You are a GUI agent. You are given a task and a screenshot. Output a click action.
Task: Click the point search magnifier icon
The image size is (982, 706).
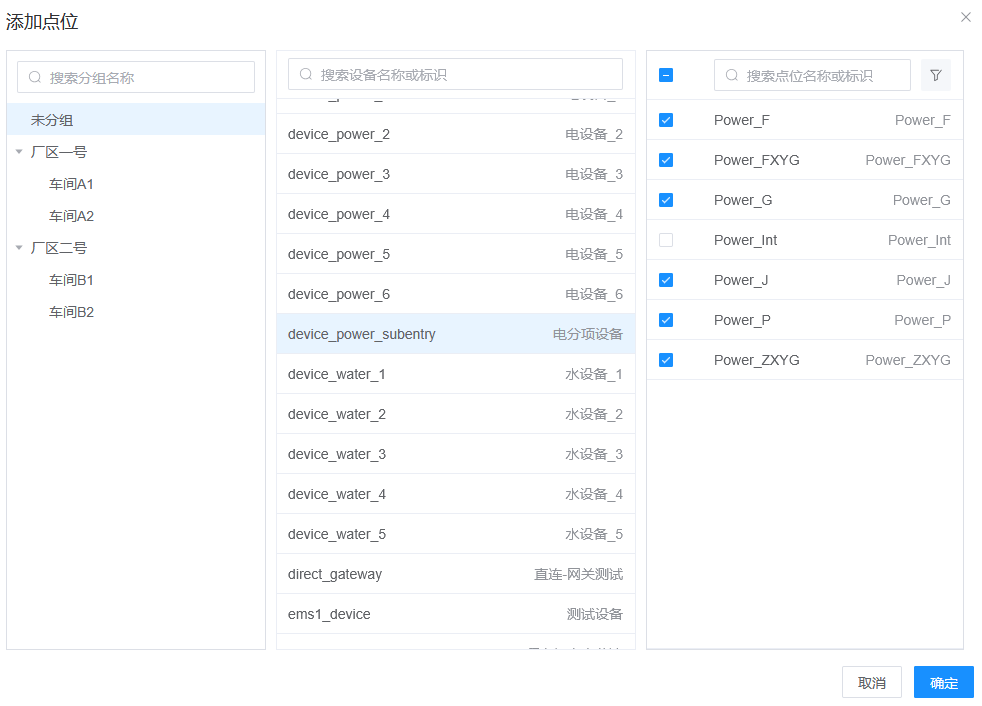coord(732,75)
